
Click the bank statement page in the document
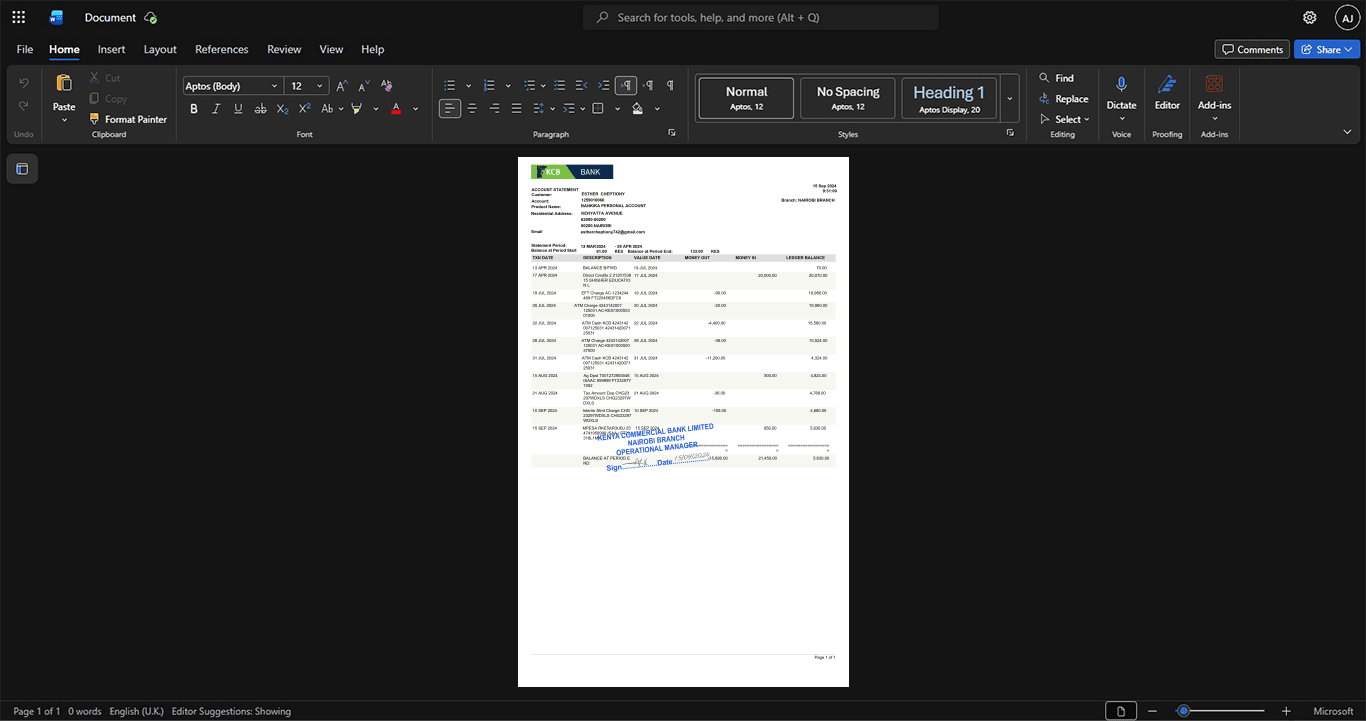pyautogui.click(x=683, y=422)
